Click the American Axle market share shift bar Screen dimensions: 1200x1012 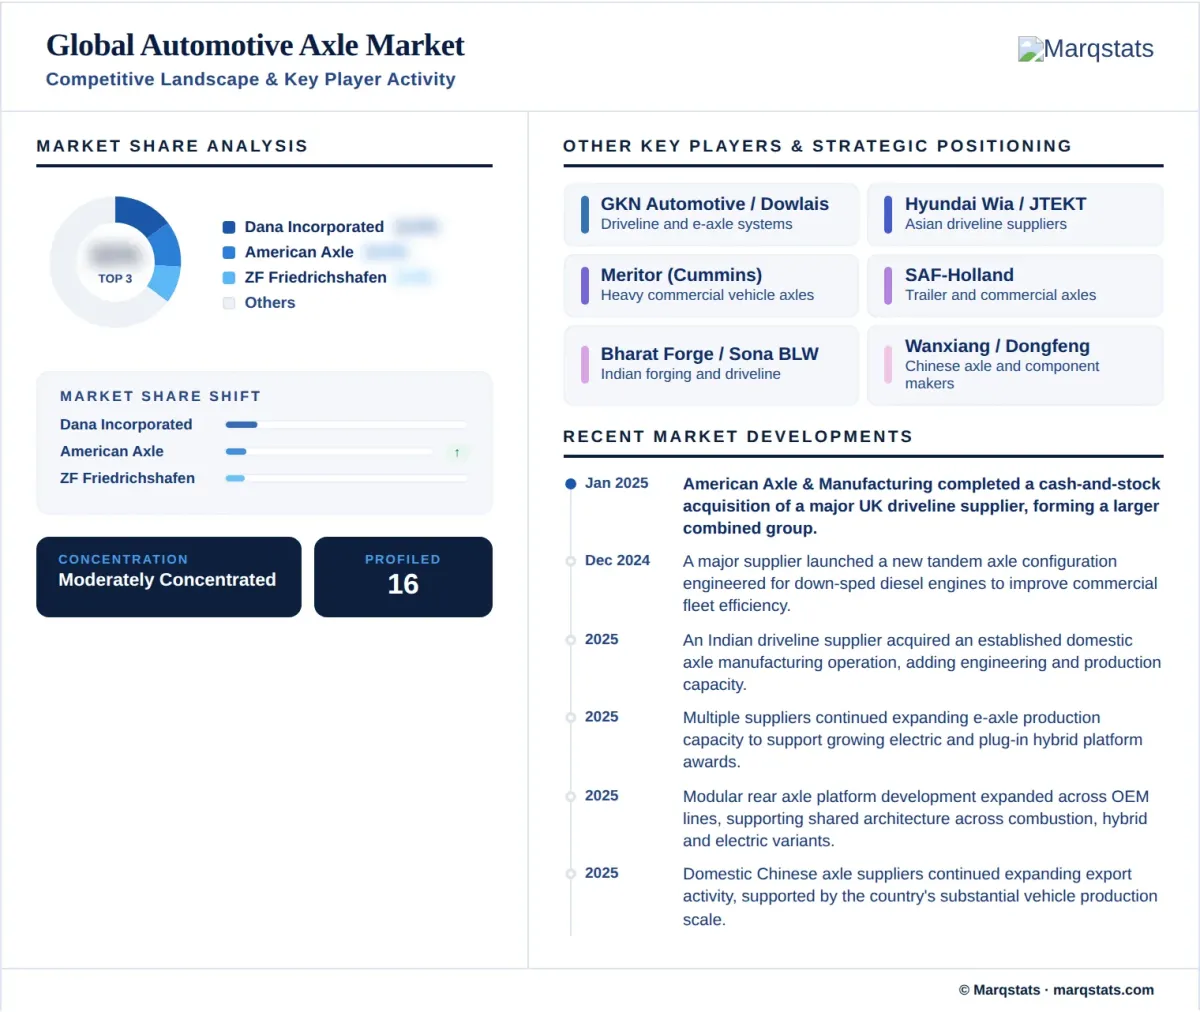tap(329, 452)
